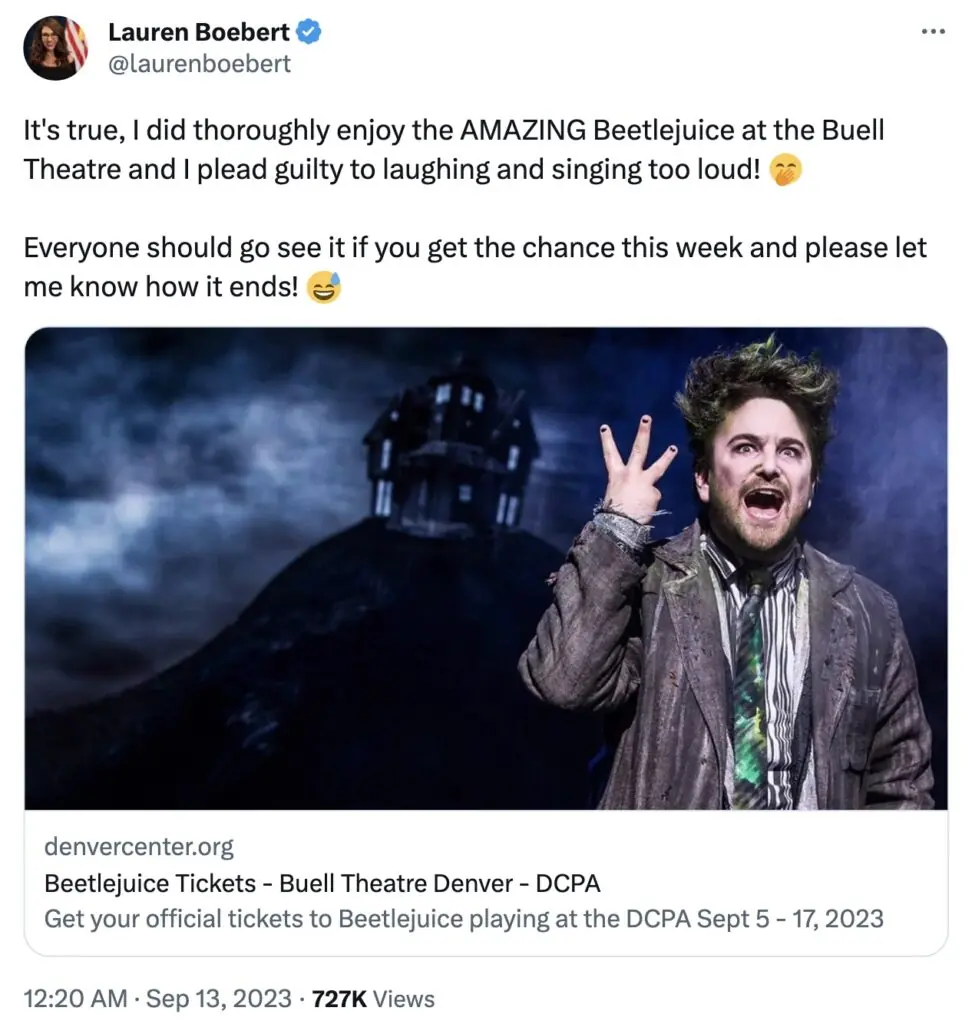The image size is (972, 1024).
Task: Click the word AMAZING in the tweet
Action: [523, 130]
